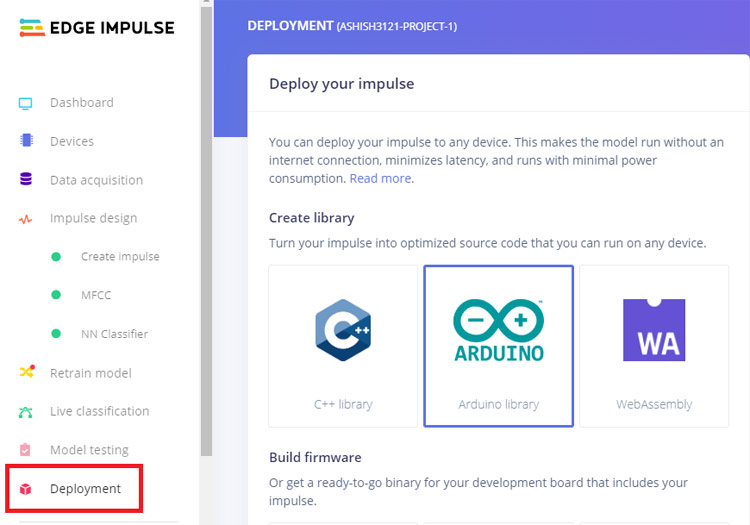The height and width of the screenshot is (525, 750).
Task: Open the NN Classifier sub-item
Action: [x=114, y=334]
